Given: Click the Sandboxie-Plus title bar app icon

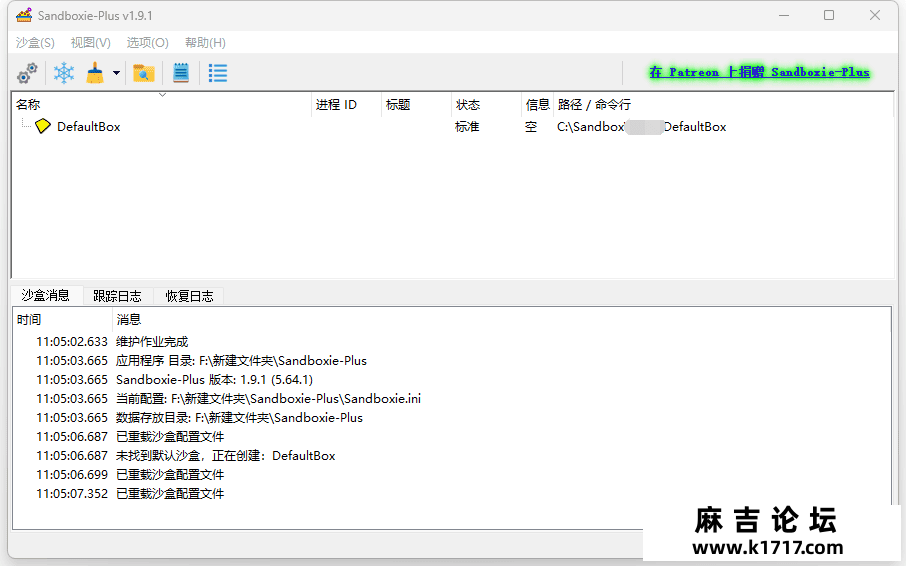Looking at the screenshot, I should (24, 15).
